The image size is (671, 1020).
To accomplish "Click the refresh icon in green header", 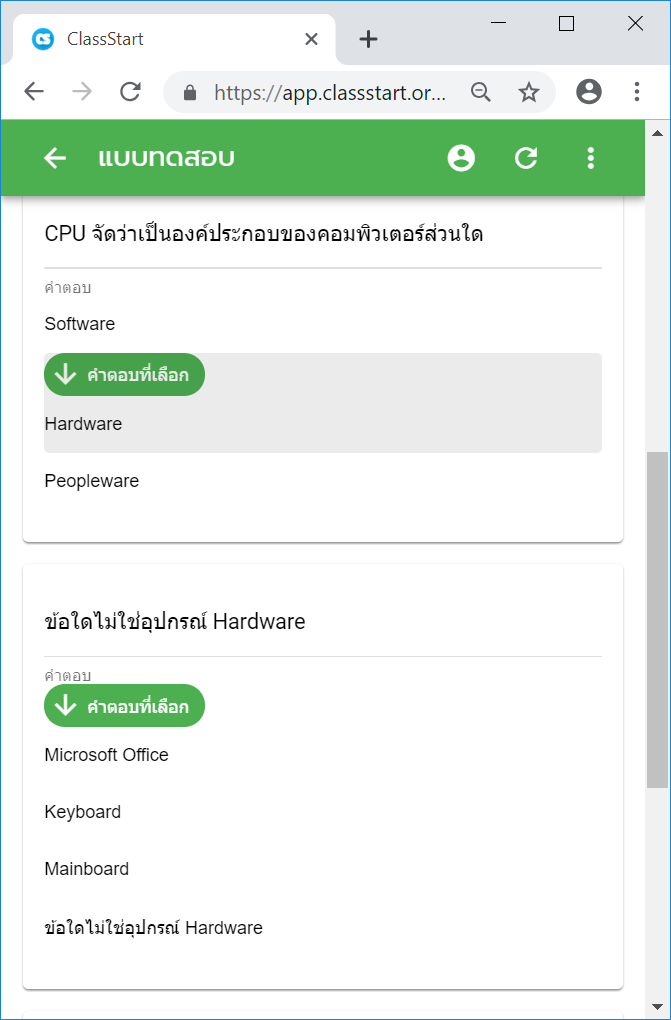I will (526, 158).
